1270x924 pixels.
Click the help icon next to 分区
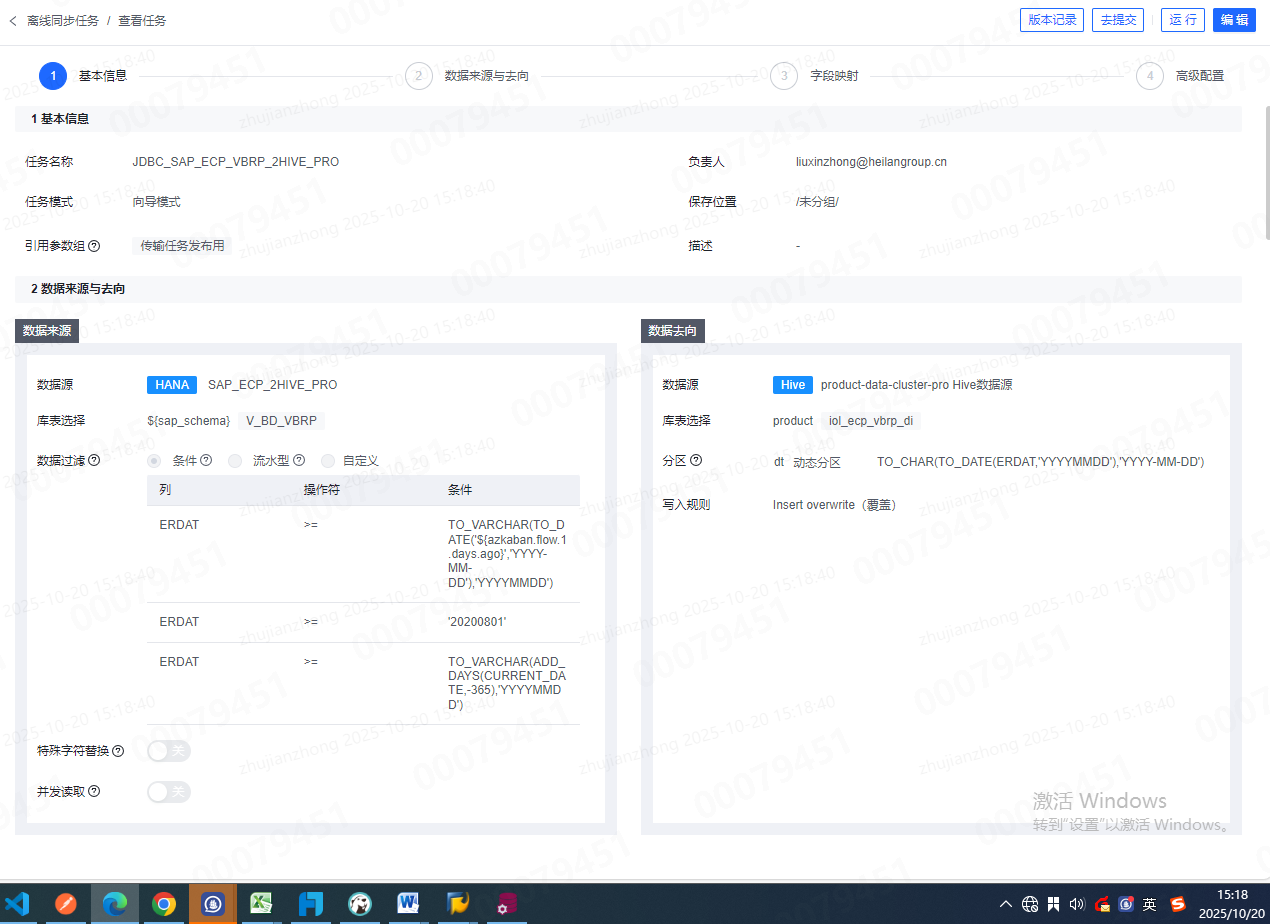(x=696, y=461)
